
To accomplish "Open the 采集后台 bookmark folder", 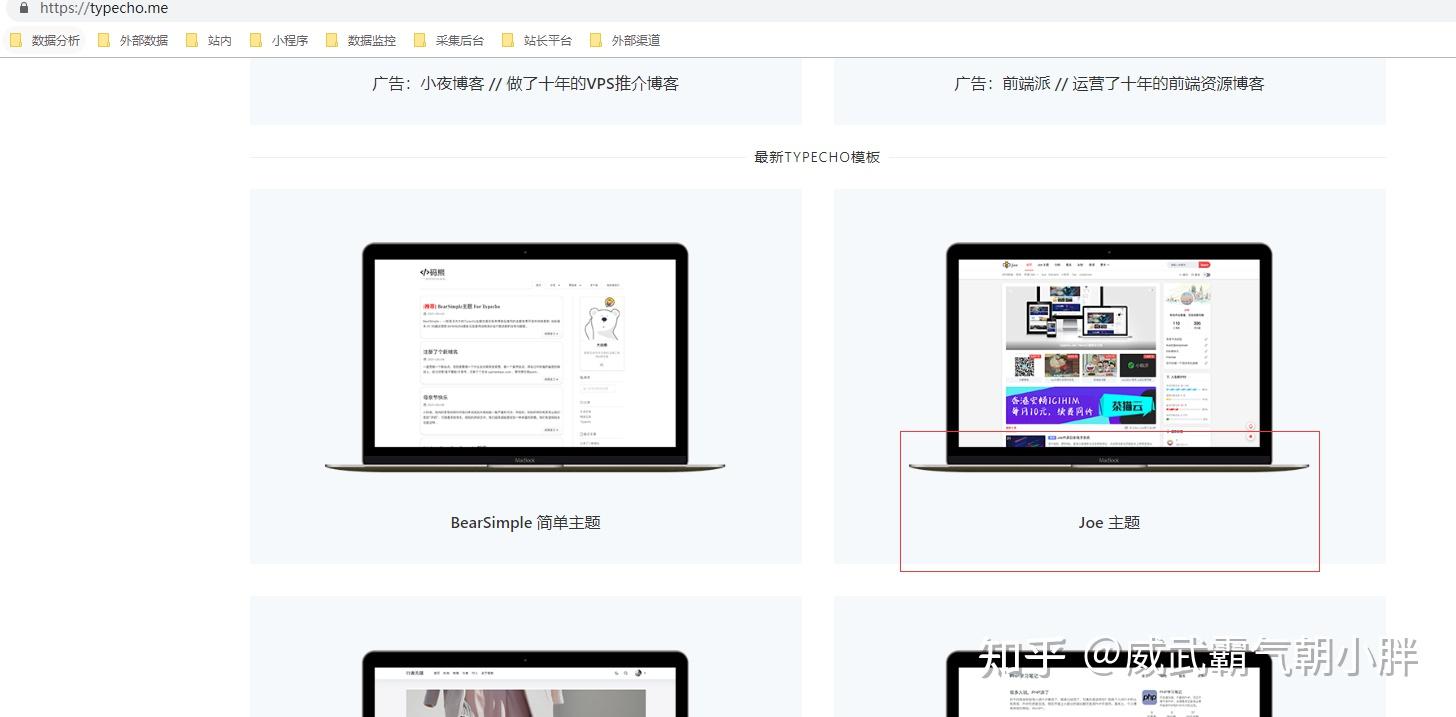I will pyautogui.click(x=449, y=40).
